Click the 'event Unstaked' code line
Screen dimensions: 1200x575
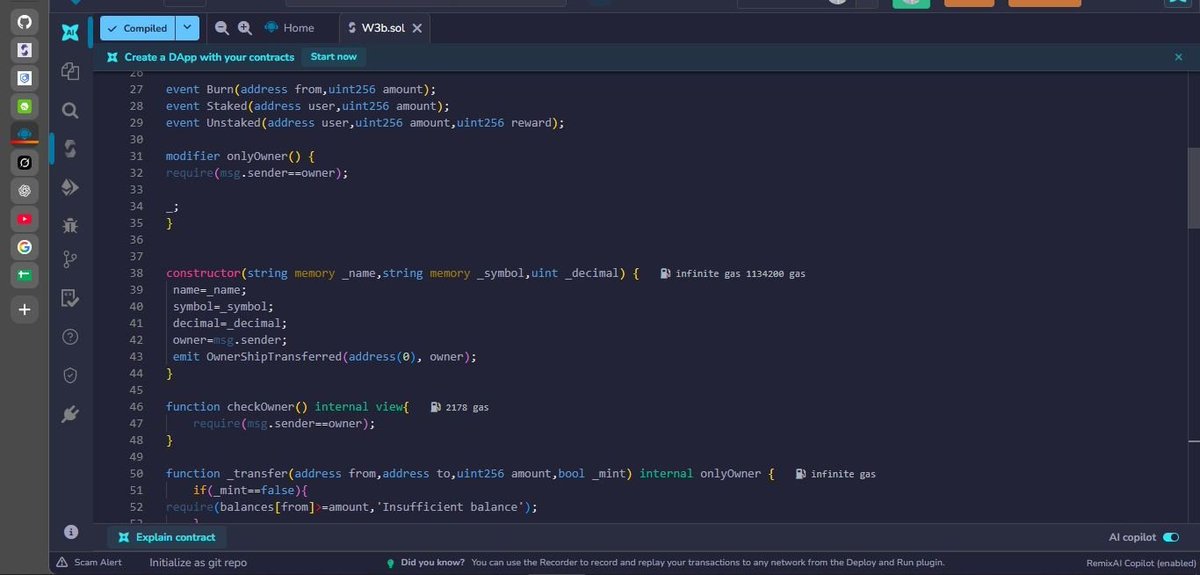click(x=365, y=123)
